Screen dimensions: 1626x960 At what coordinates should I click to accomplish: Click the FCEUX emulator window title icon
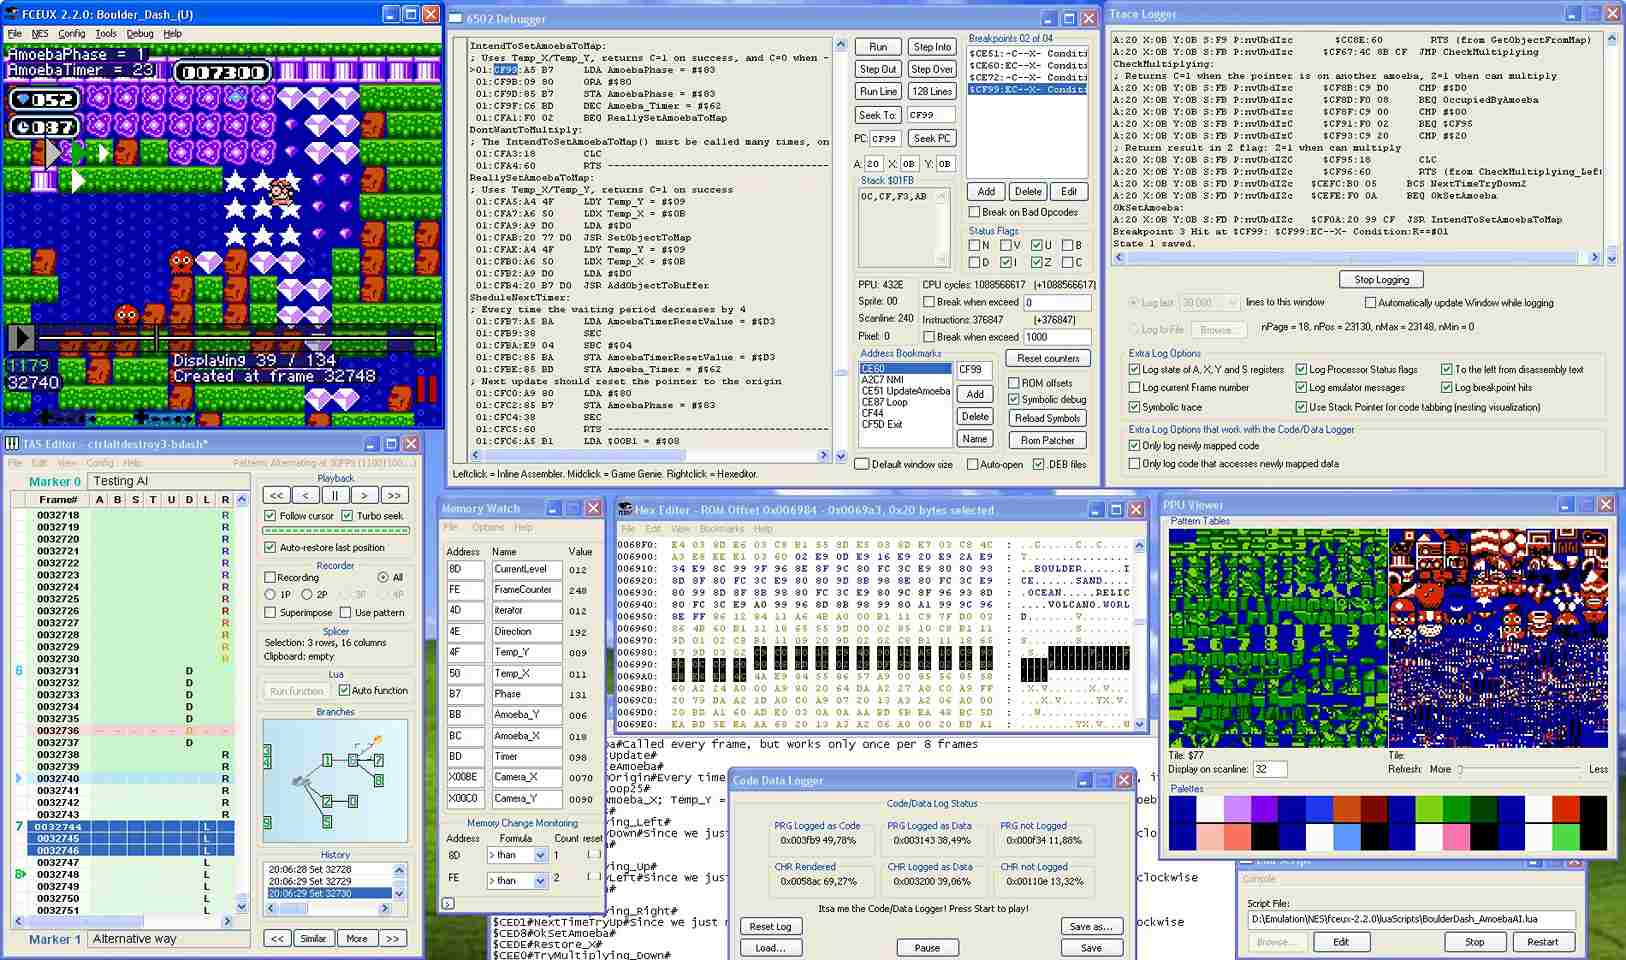coord(12,14)
